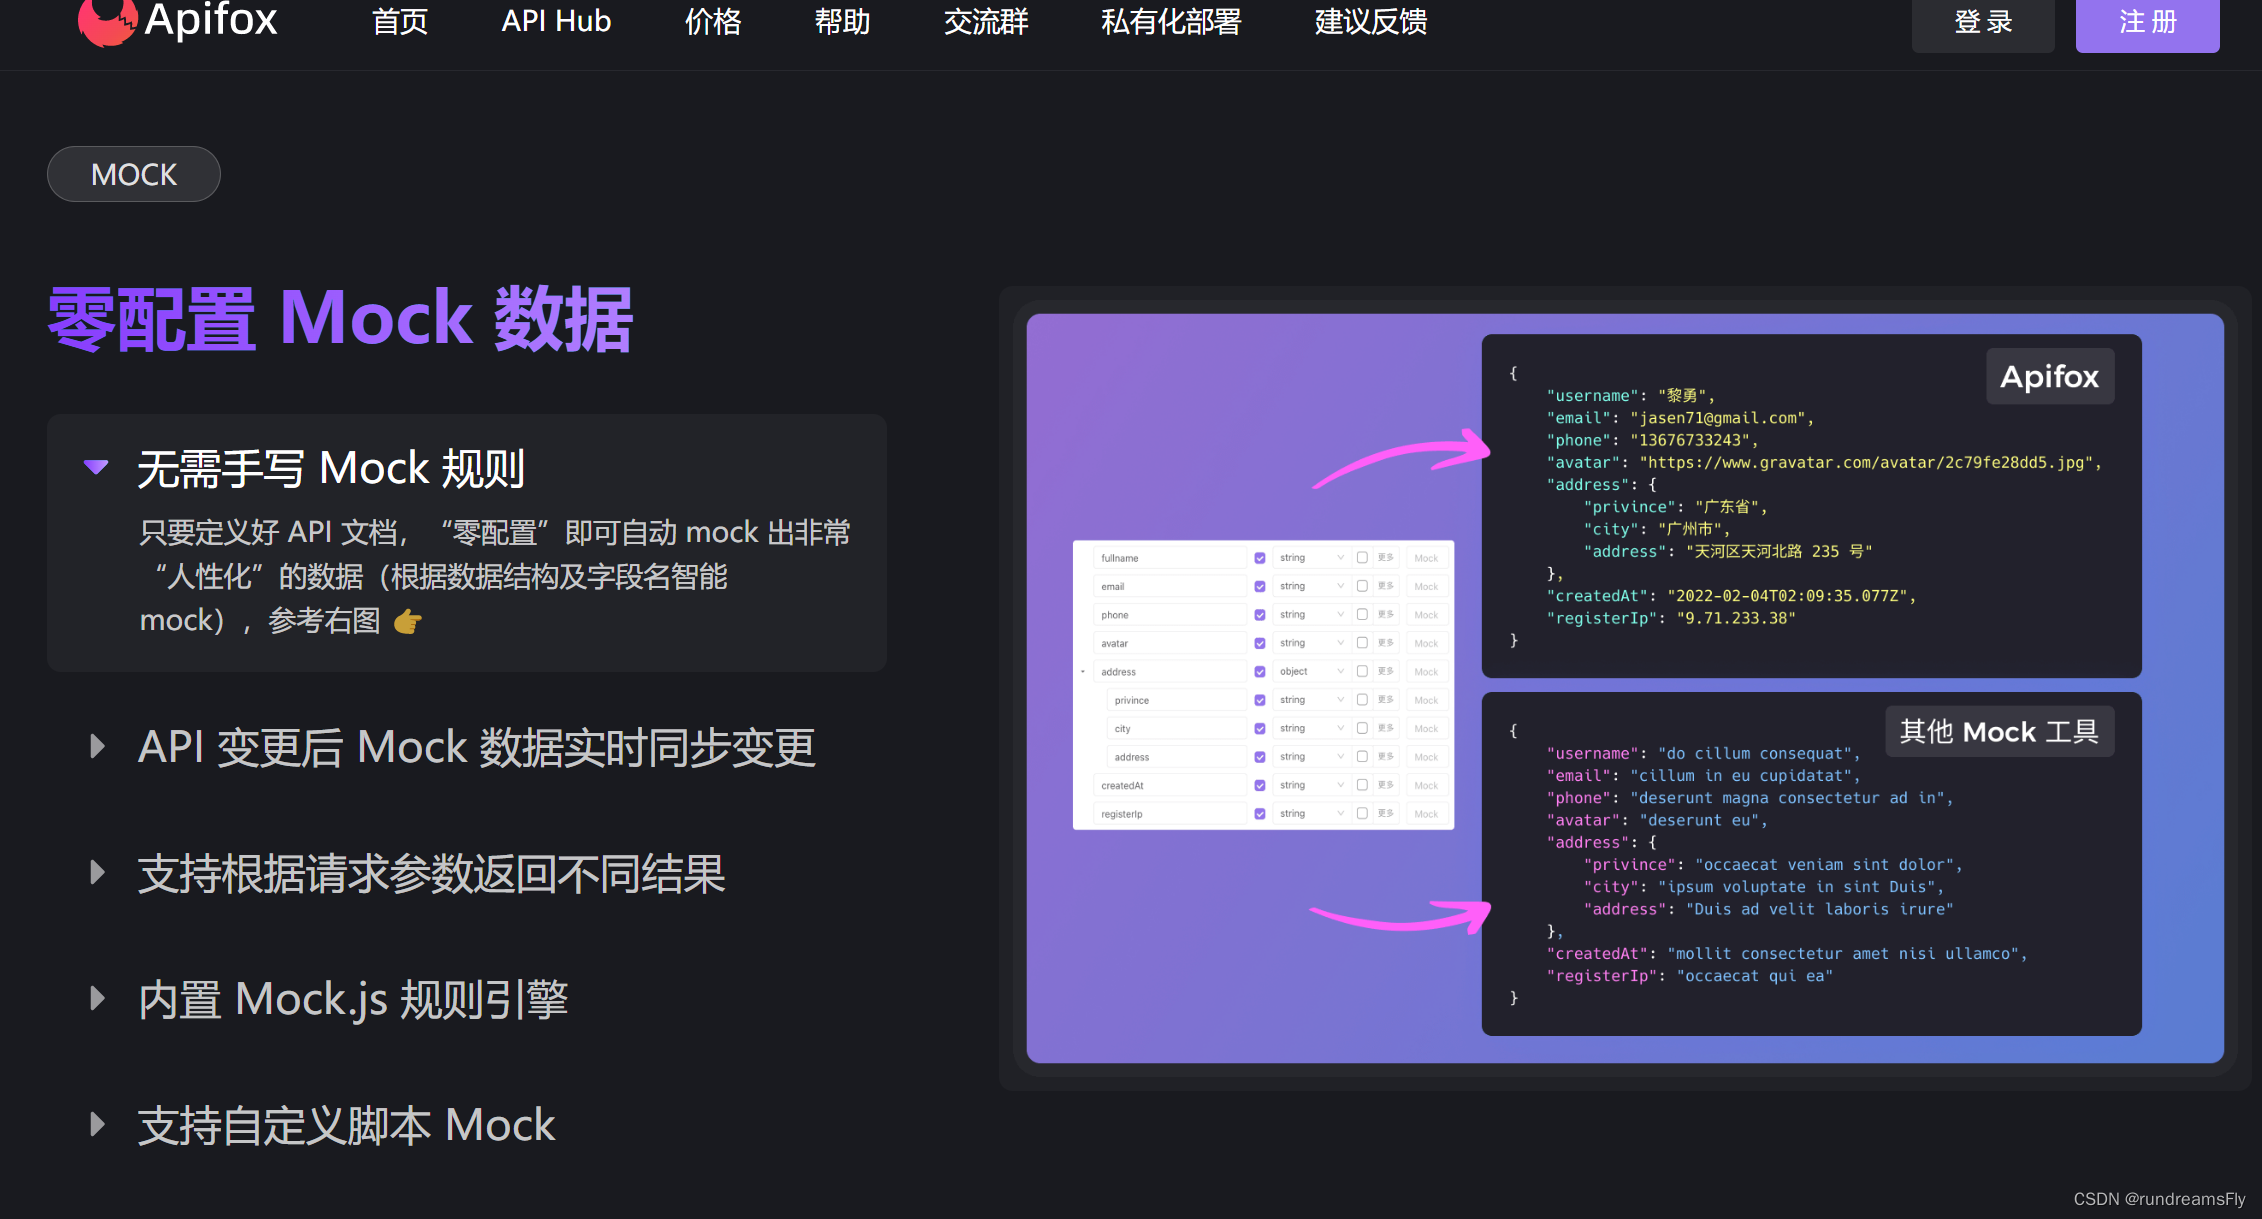Click the 内置 Mock.js 规则引擎 title
The width and height of the screenshot is (2262, 1219).
pyautogui.click(x=353, y=999)
